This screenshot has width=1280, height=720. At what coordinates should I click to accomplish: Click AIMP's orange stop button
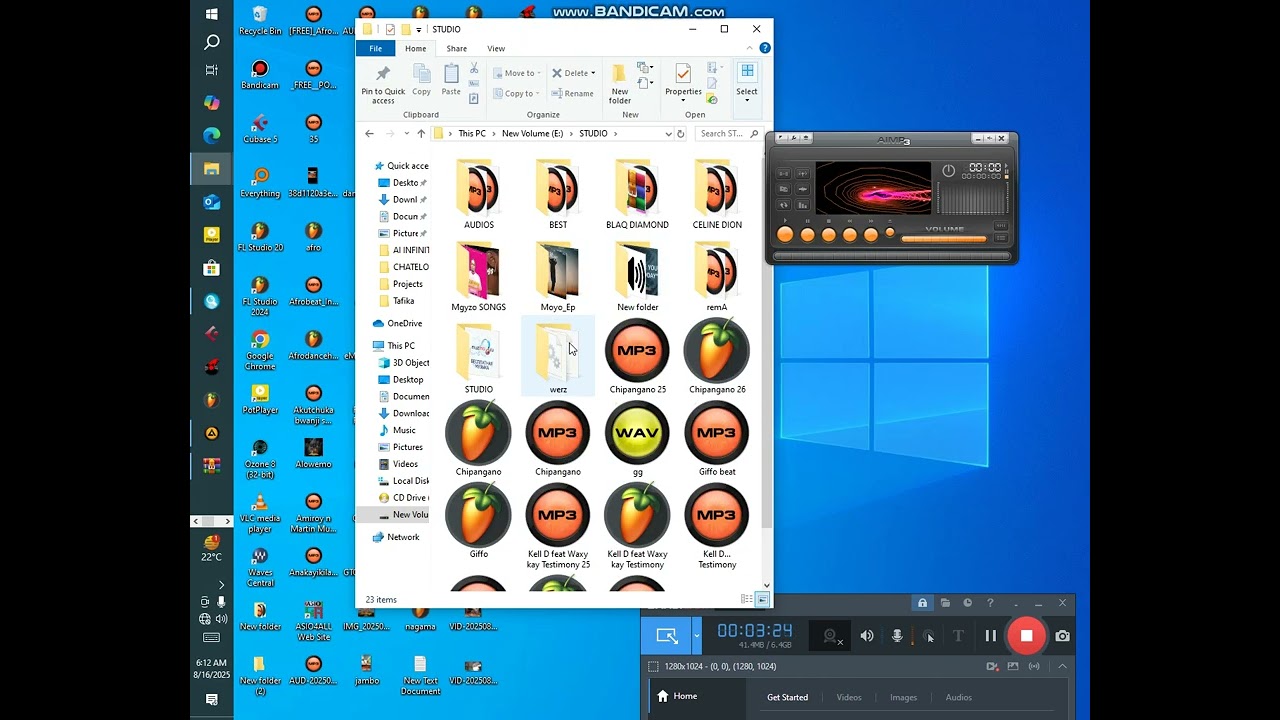(x=829, y=234)
